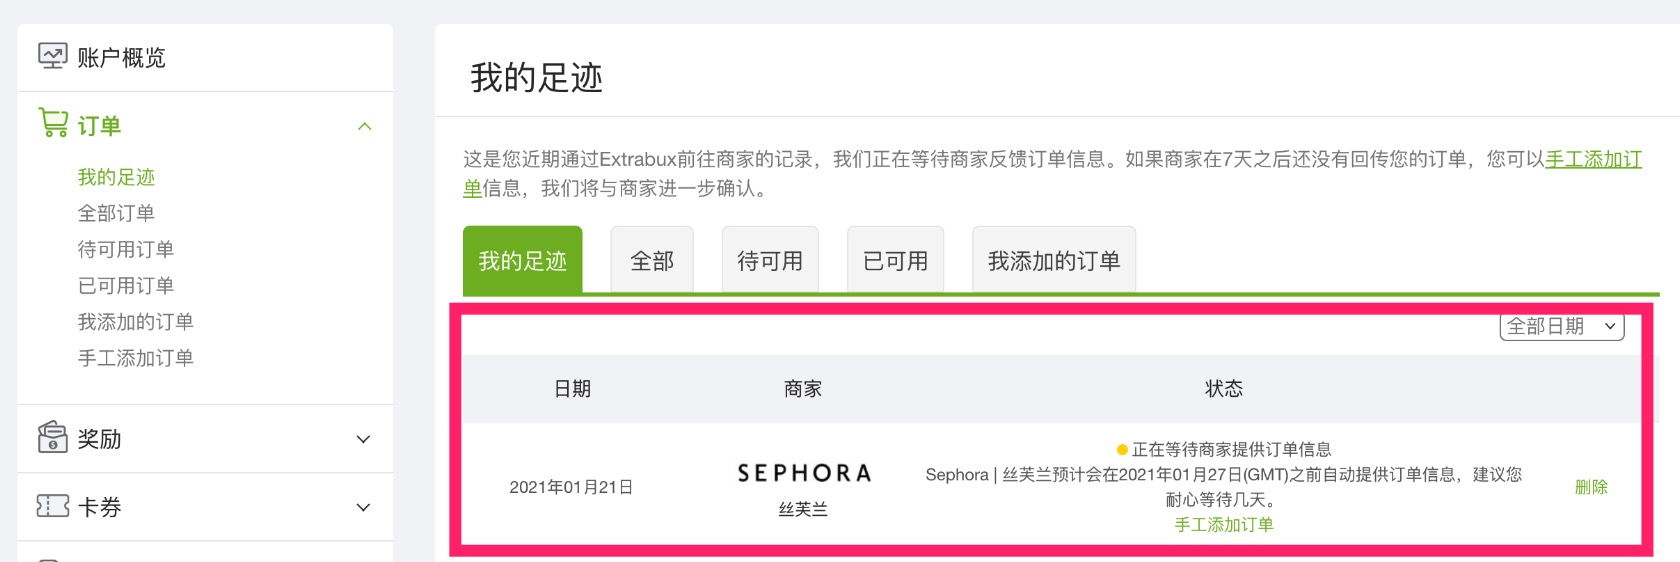Switch to the 全部 tab

(x=652, y=261)
